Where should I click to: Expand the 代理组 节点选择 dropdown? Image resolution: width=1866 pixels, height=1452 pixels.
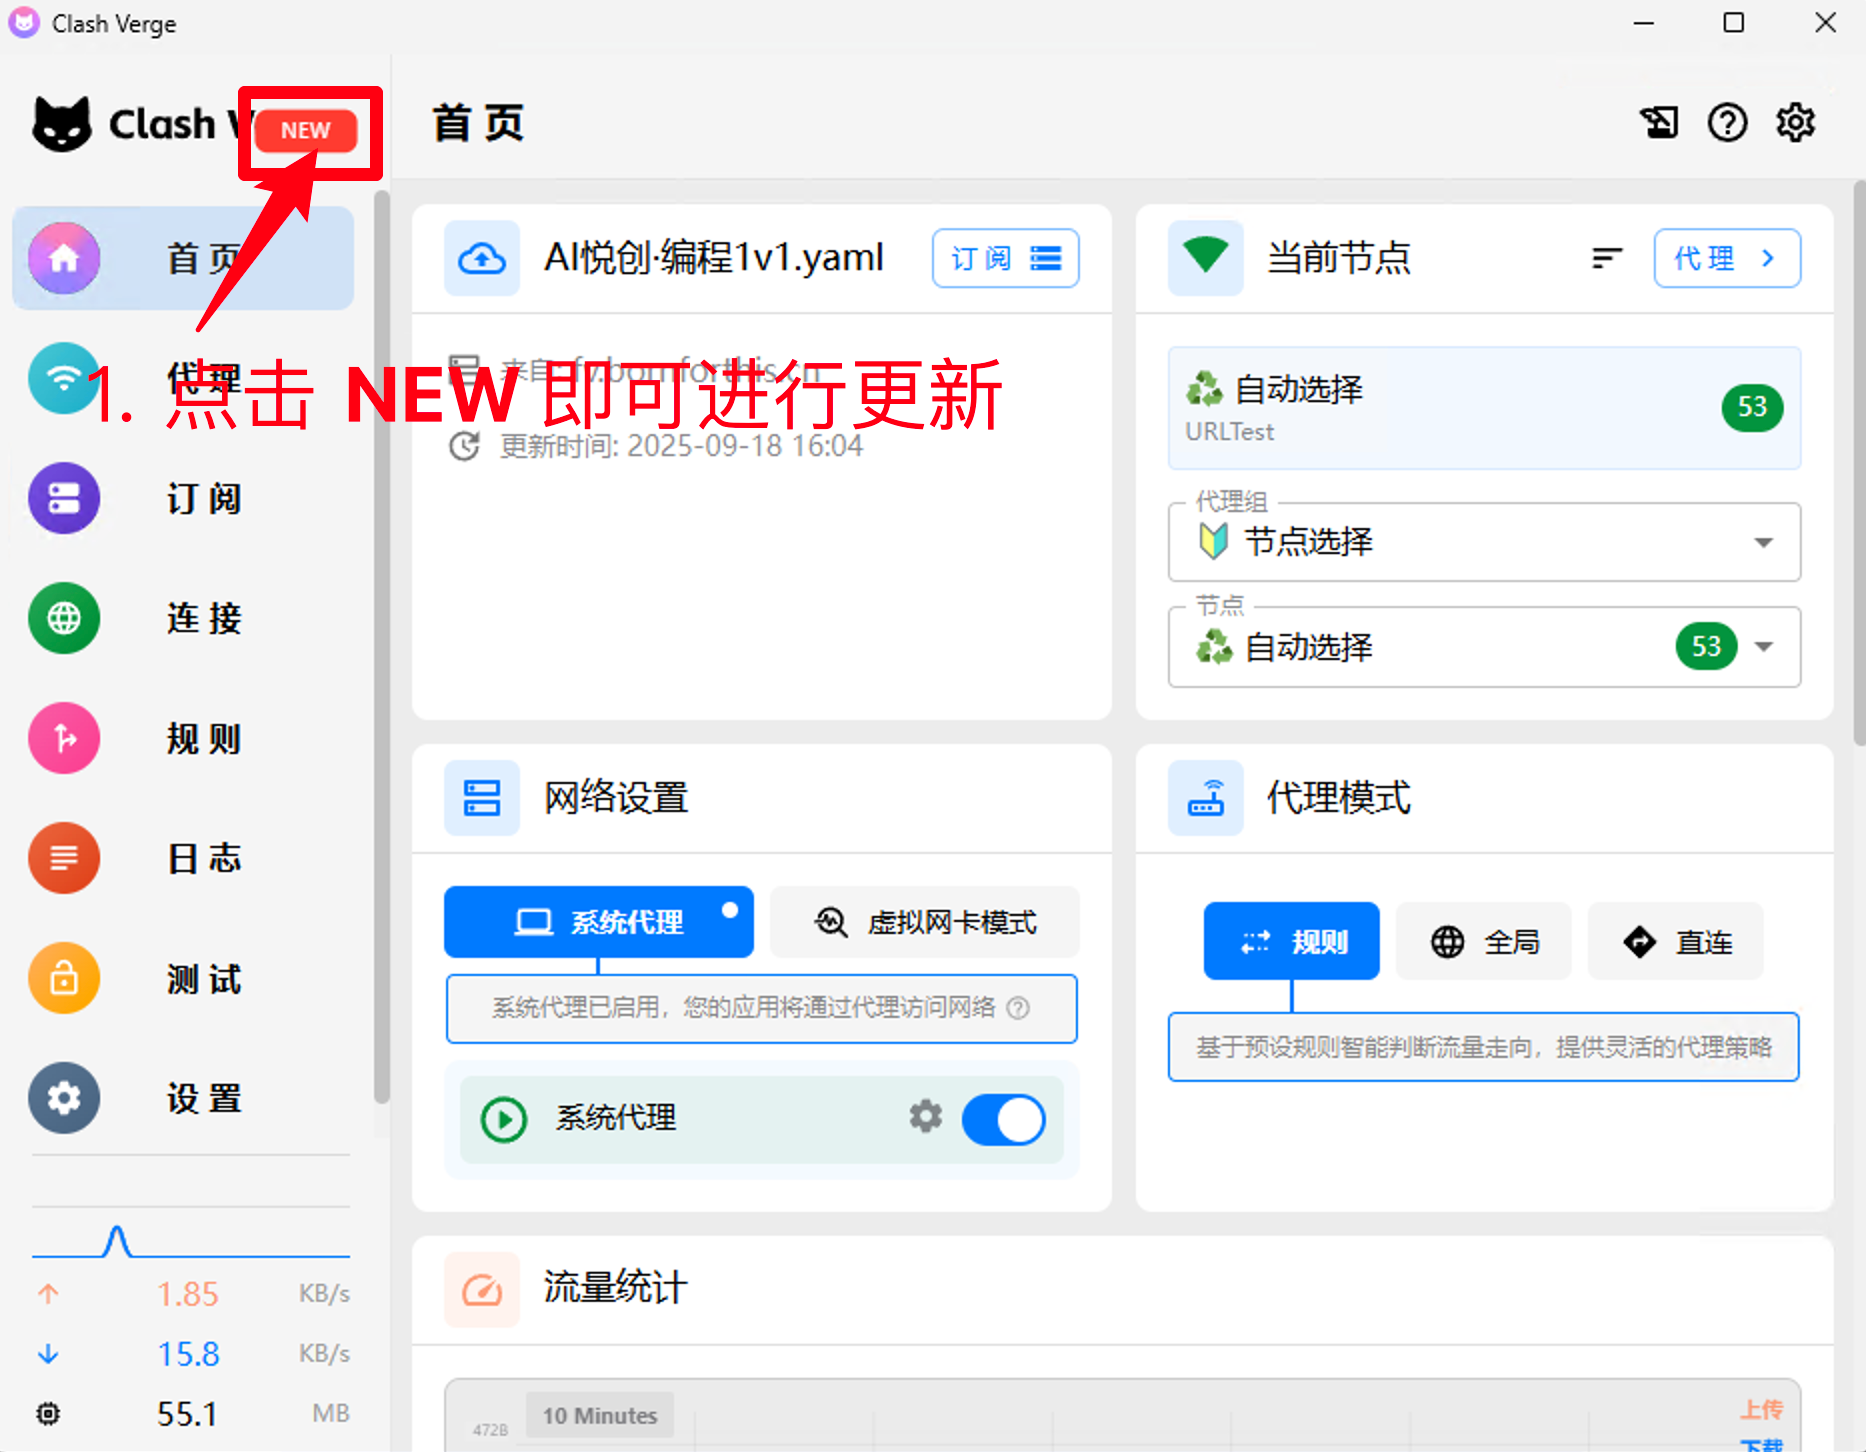(x=1484, y=542)
